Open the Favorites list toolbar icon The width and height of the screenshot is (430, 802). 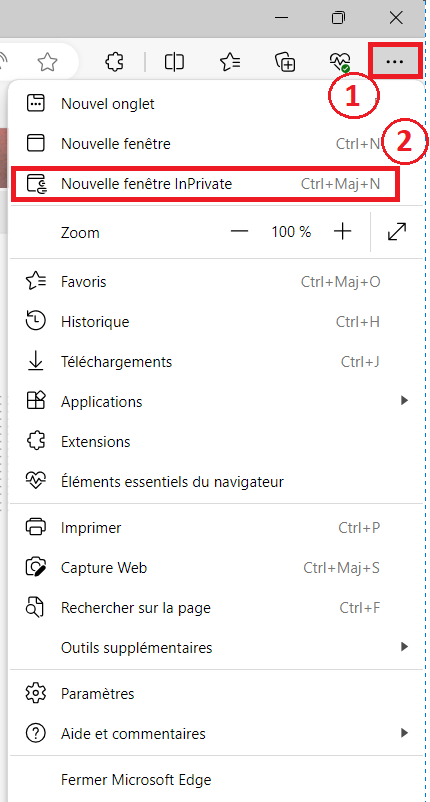230,62
